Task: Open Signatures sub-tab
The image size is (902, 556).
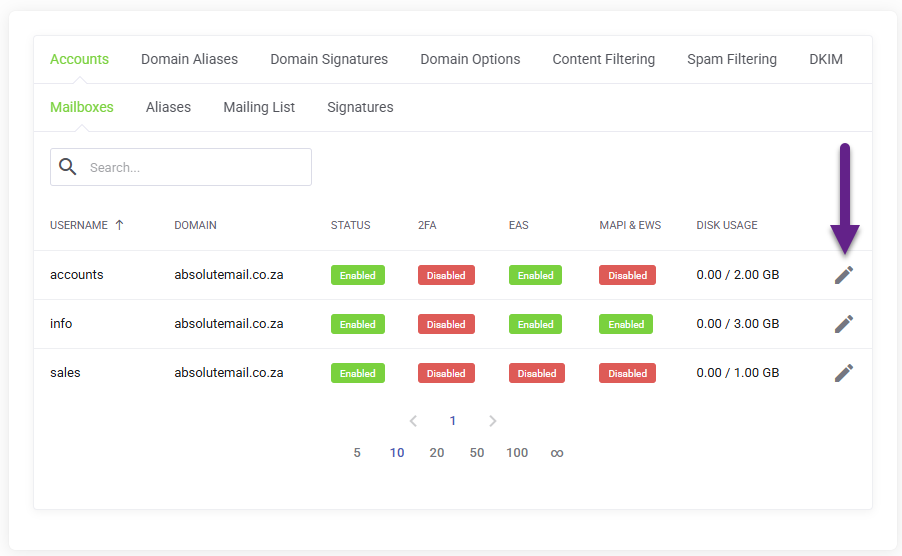Action: [360, 107]
